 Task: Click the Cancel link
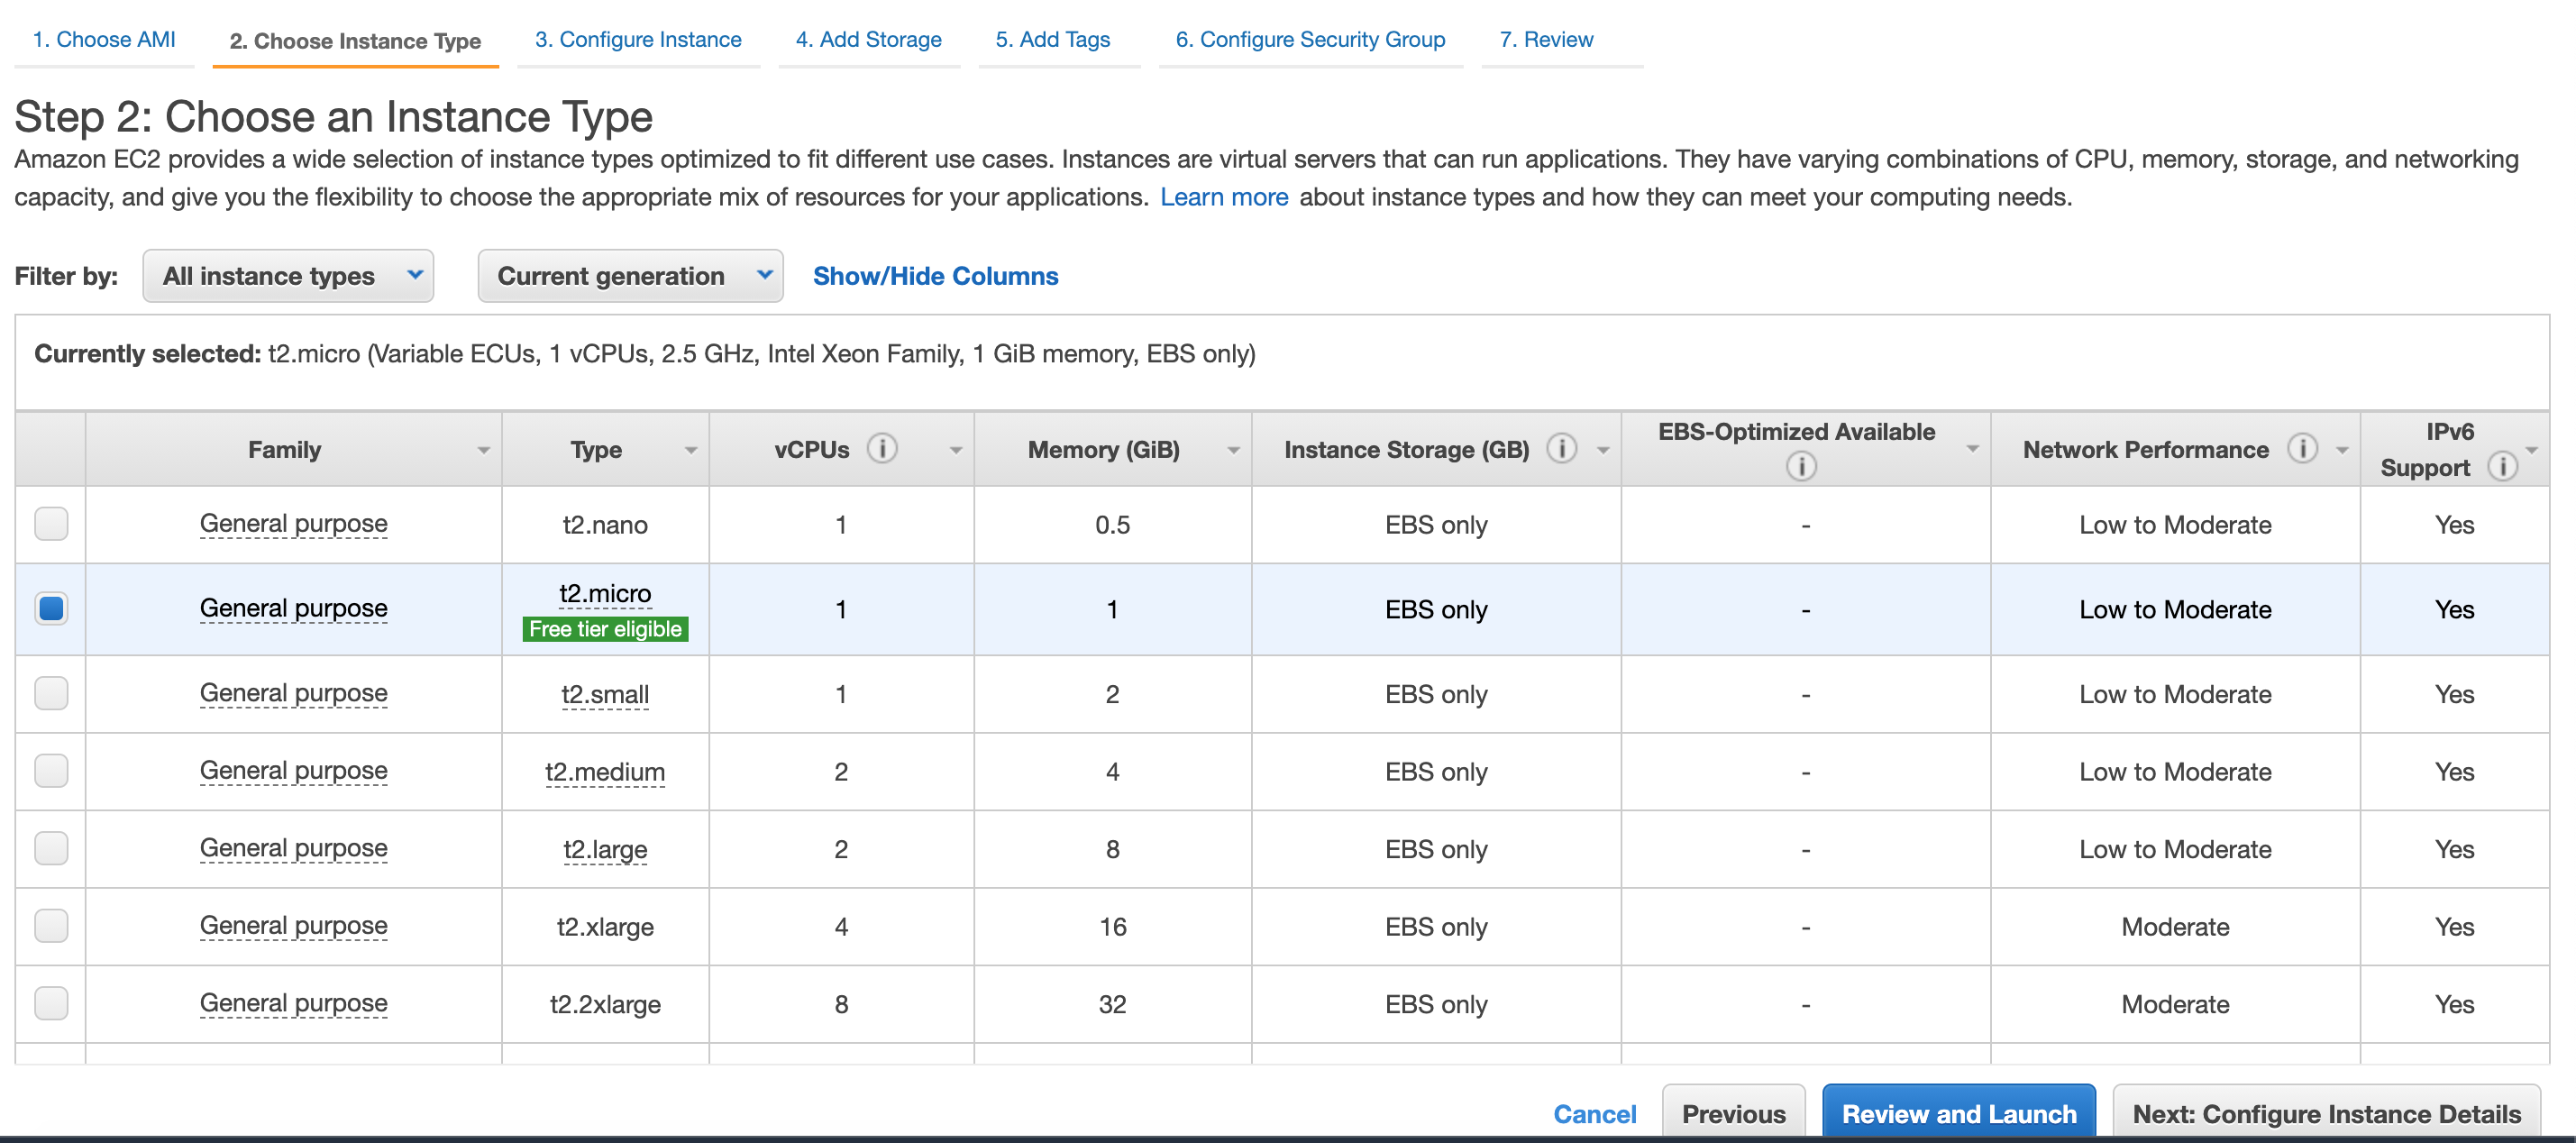pyautogui.click(x=1594, y=1113)
